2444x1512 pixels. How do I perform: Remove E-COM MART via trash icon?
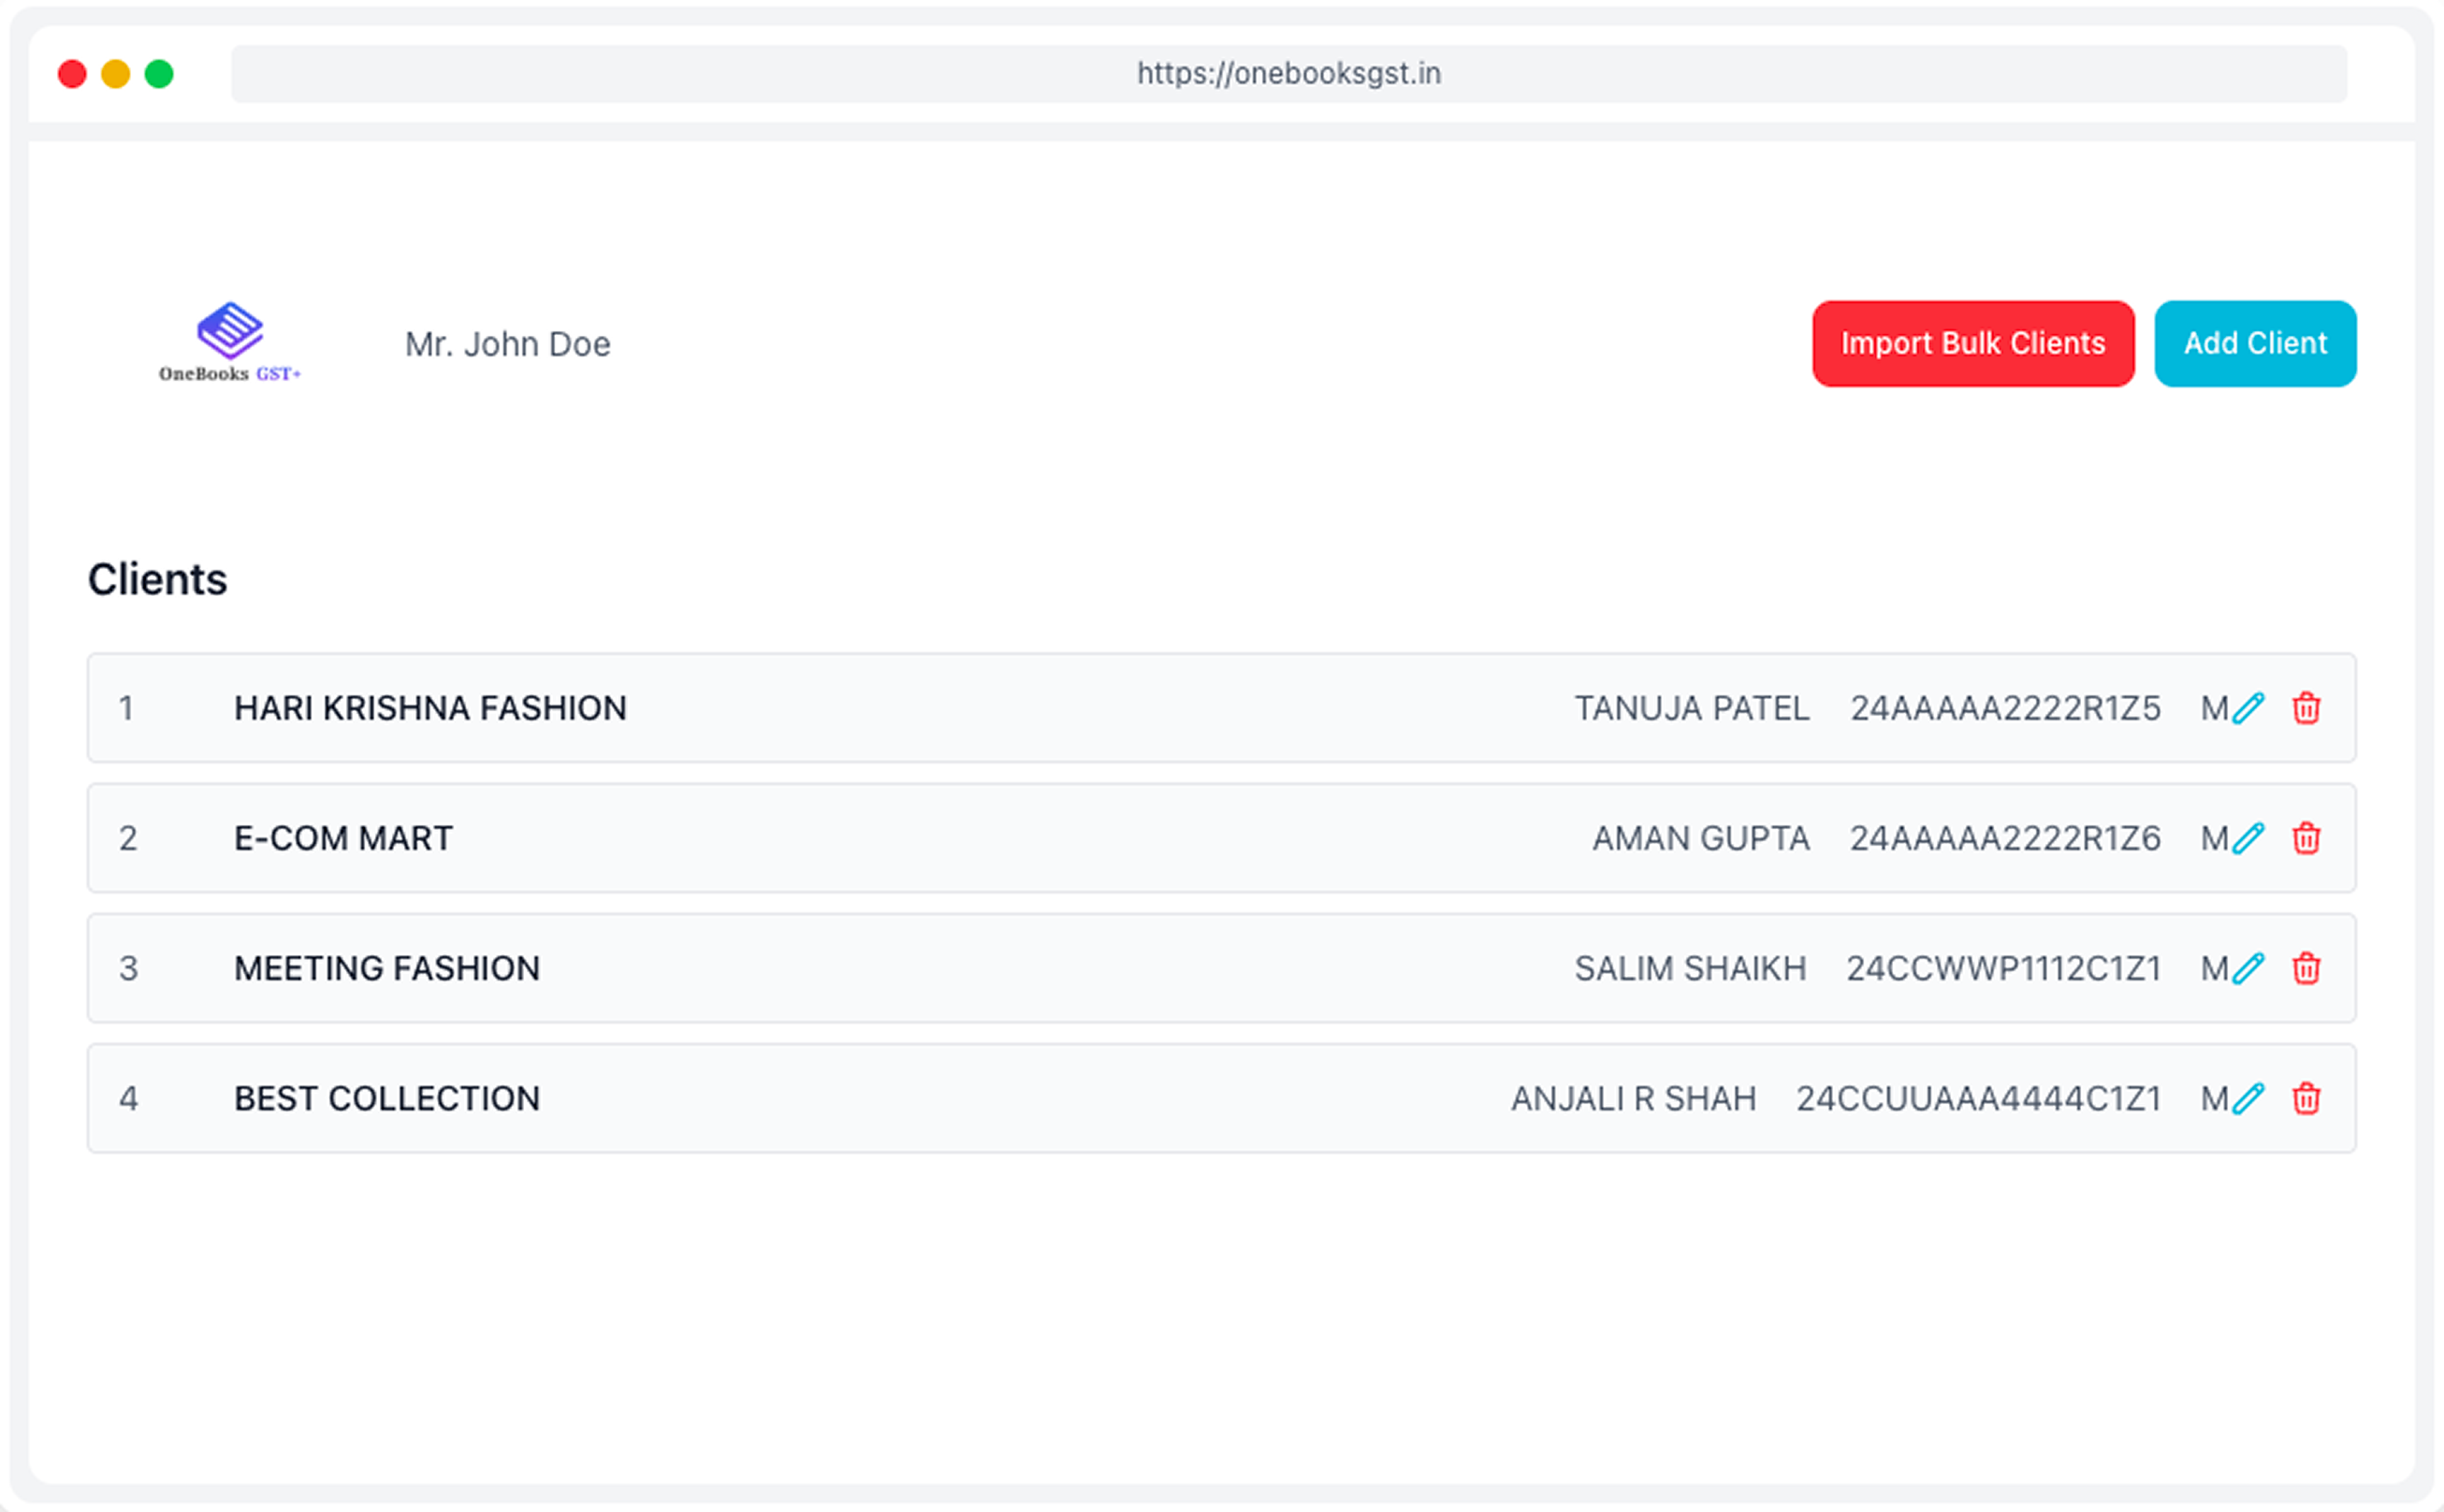(2306, 838)
